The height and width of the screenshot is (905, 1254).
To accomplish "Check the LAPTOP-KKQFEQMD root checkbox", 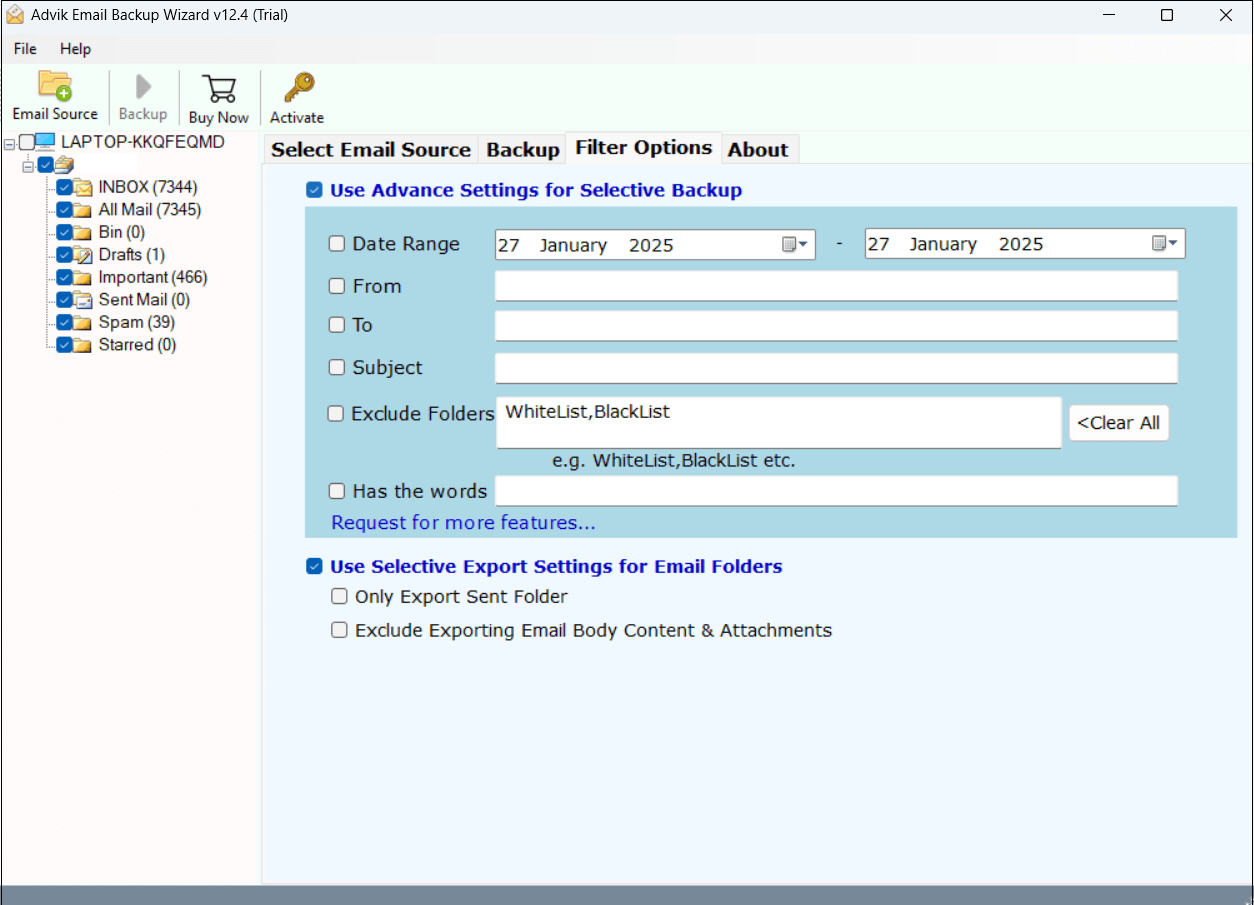I will [27, 142].
